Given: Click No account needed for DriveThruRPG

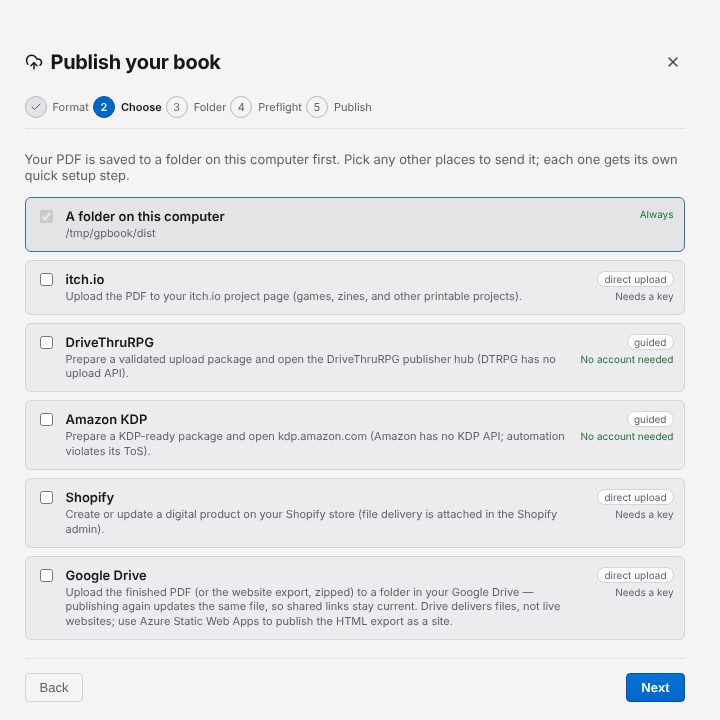Looking at the screenshot, I should point(626,360).
